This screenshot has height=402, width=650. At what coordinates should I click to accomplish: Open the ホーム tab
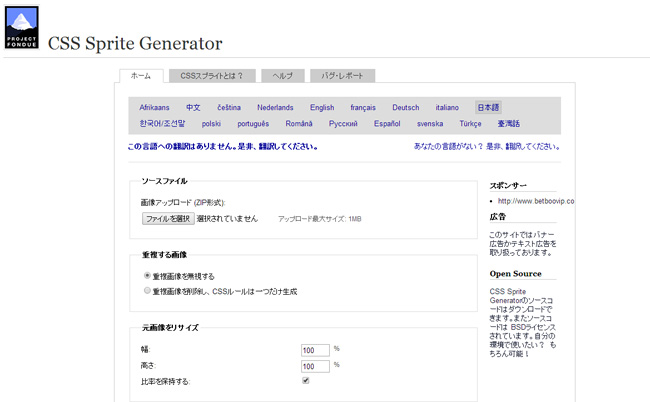pos(141,76)
